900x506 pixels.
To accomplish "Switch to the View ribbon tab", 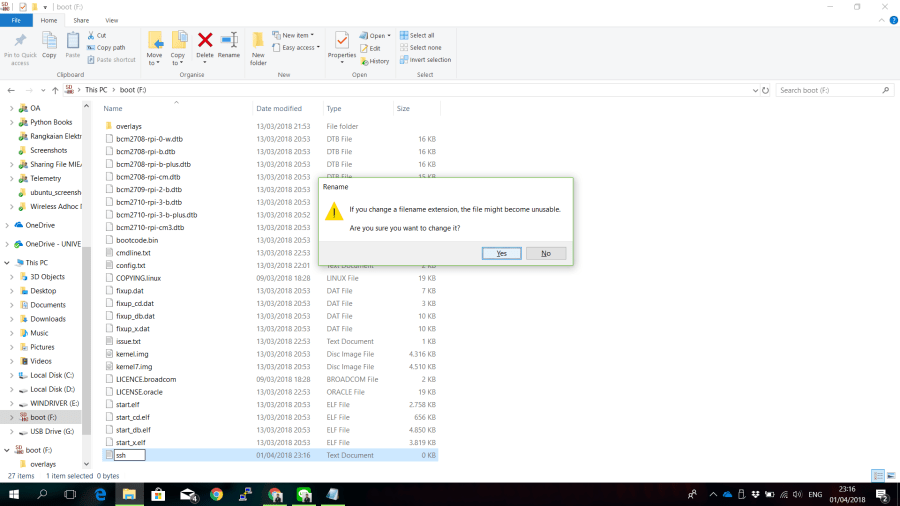I will [x=111, y=20].
